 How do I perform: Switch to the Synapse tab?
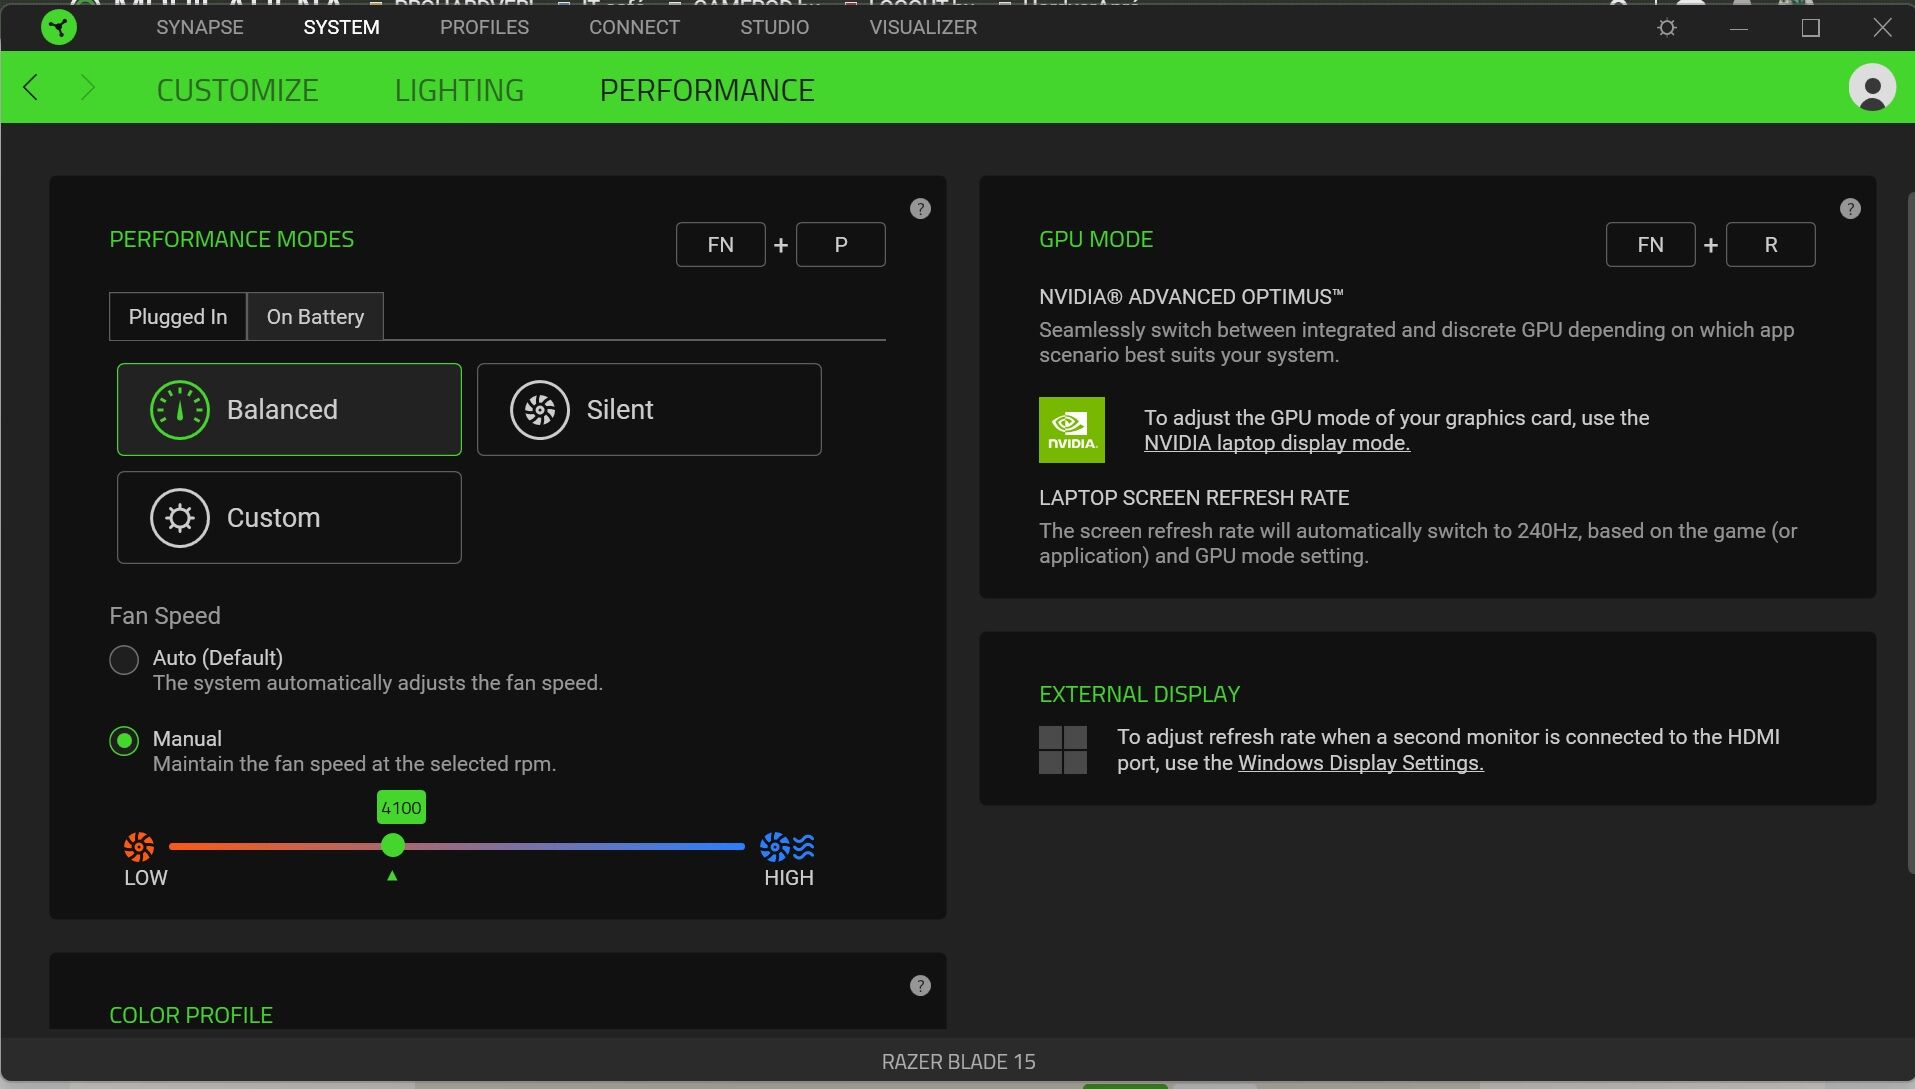[200, 27]
